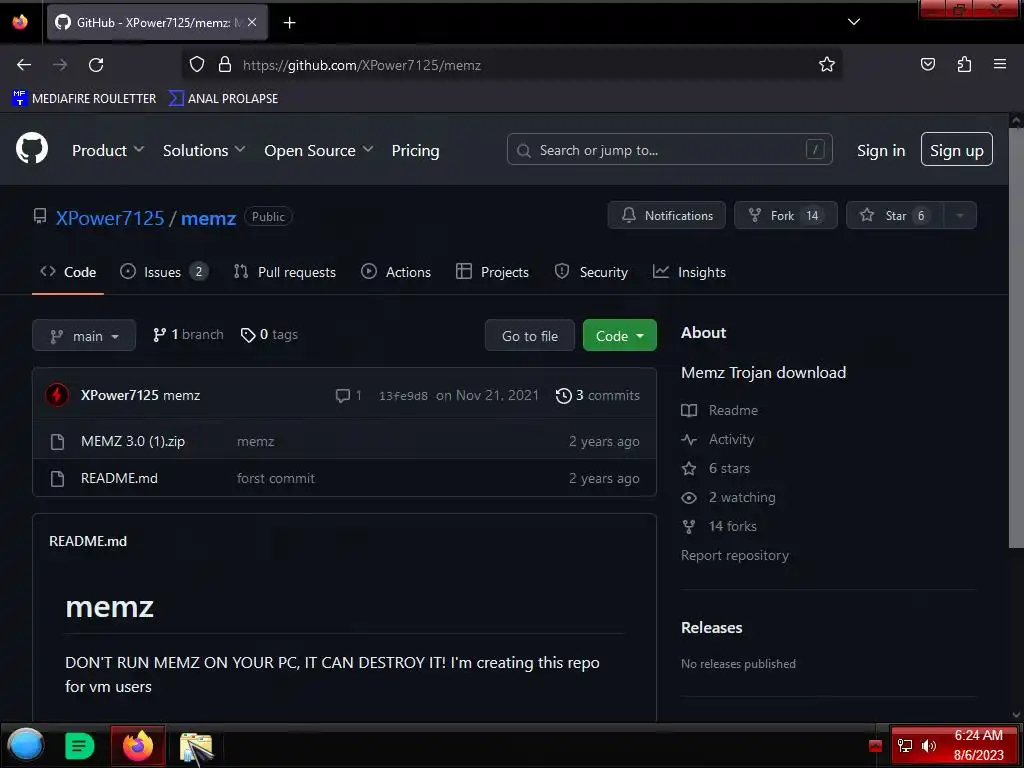The width and height of the screenshot is (1024, 768).
Task: Expand the Solutions menu
Action: click(x=204, y=150)
